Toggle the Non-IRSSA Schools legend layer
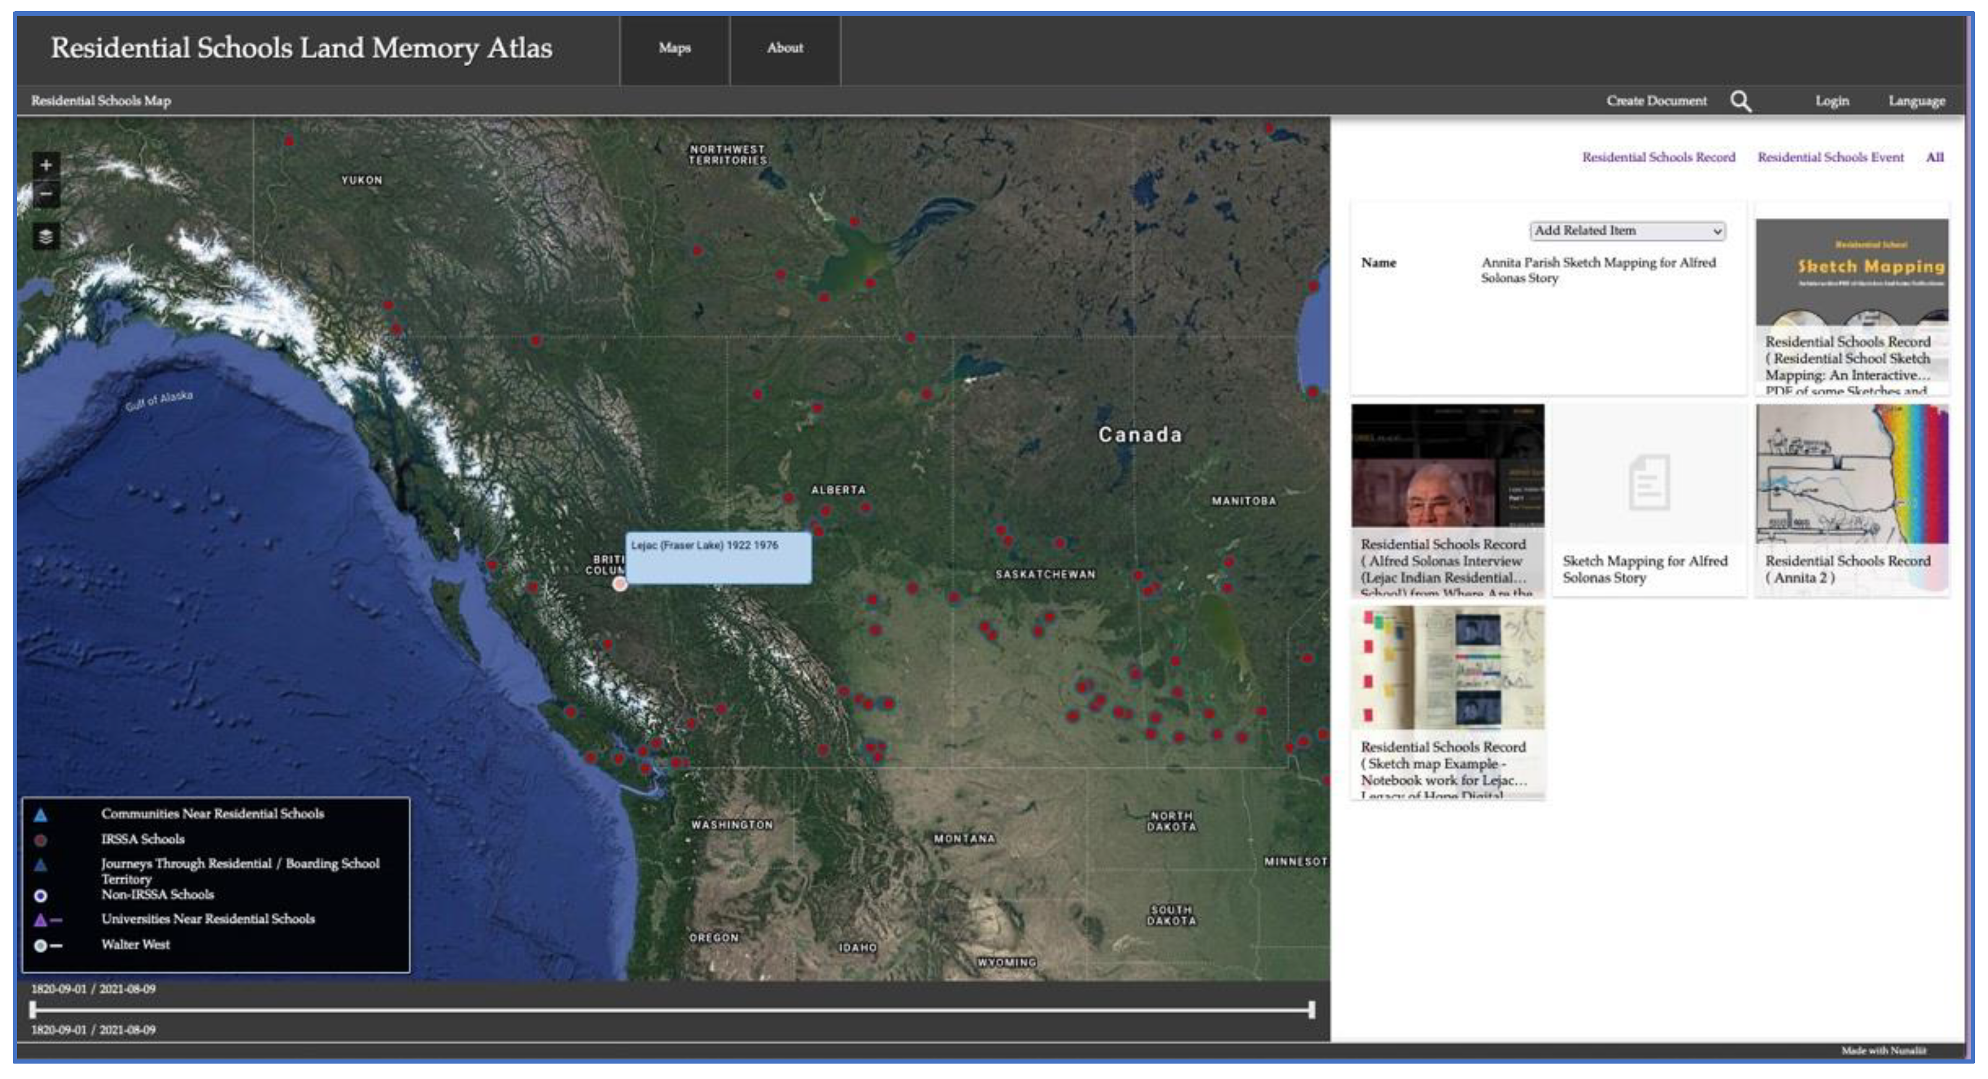The width and height of the screenshot is (1988, 1079). 41,896
